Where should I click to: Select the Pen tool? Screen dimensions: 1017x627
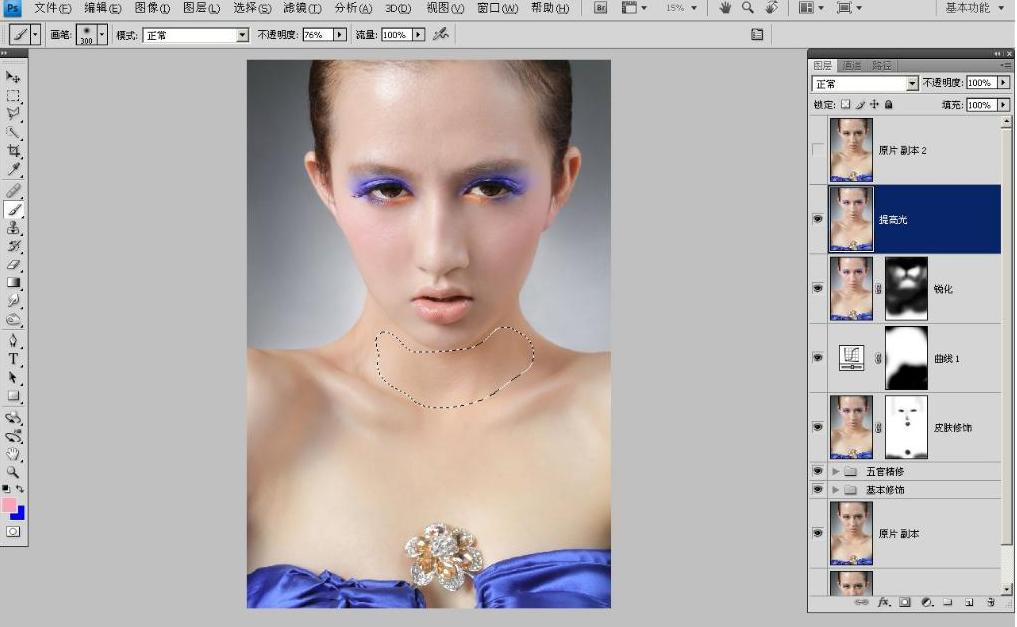click(13, 340)
